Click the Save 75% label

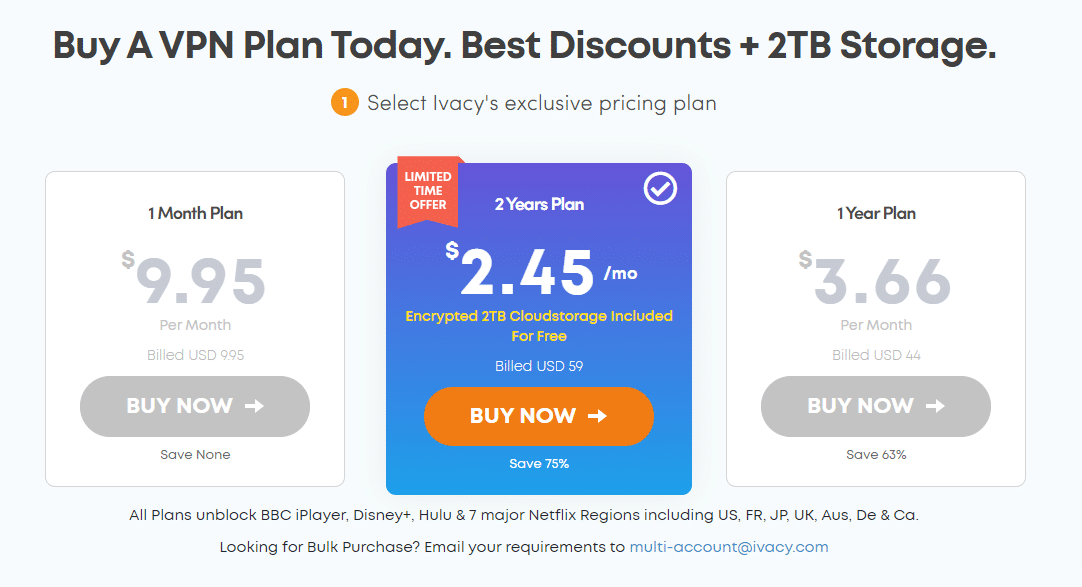pos(539,464)
